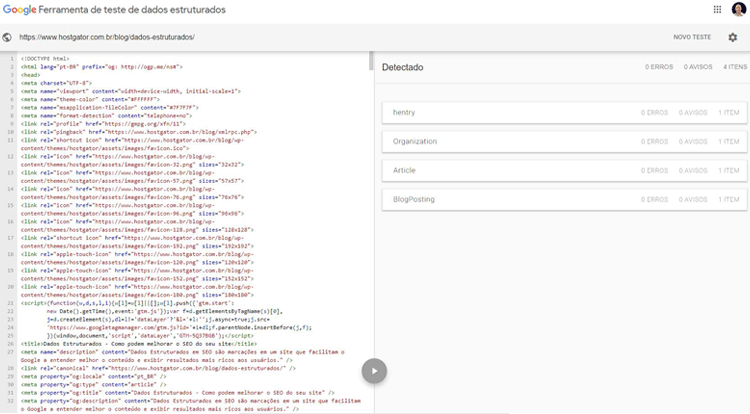Click the 0 ERROS label on hentry row
The width and height of the screenshot is (750, 414).
click(654, 113)
